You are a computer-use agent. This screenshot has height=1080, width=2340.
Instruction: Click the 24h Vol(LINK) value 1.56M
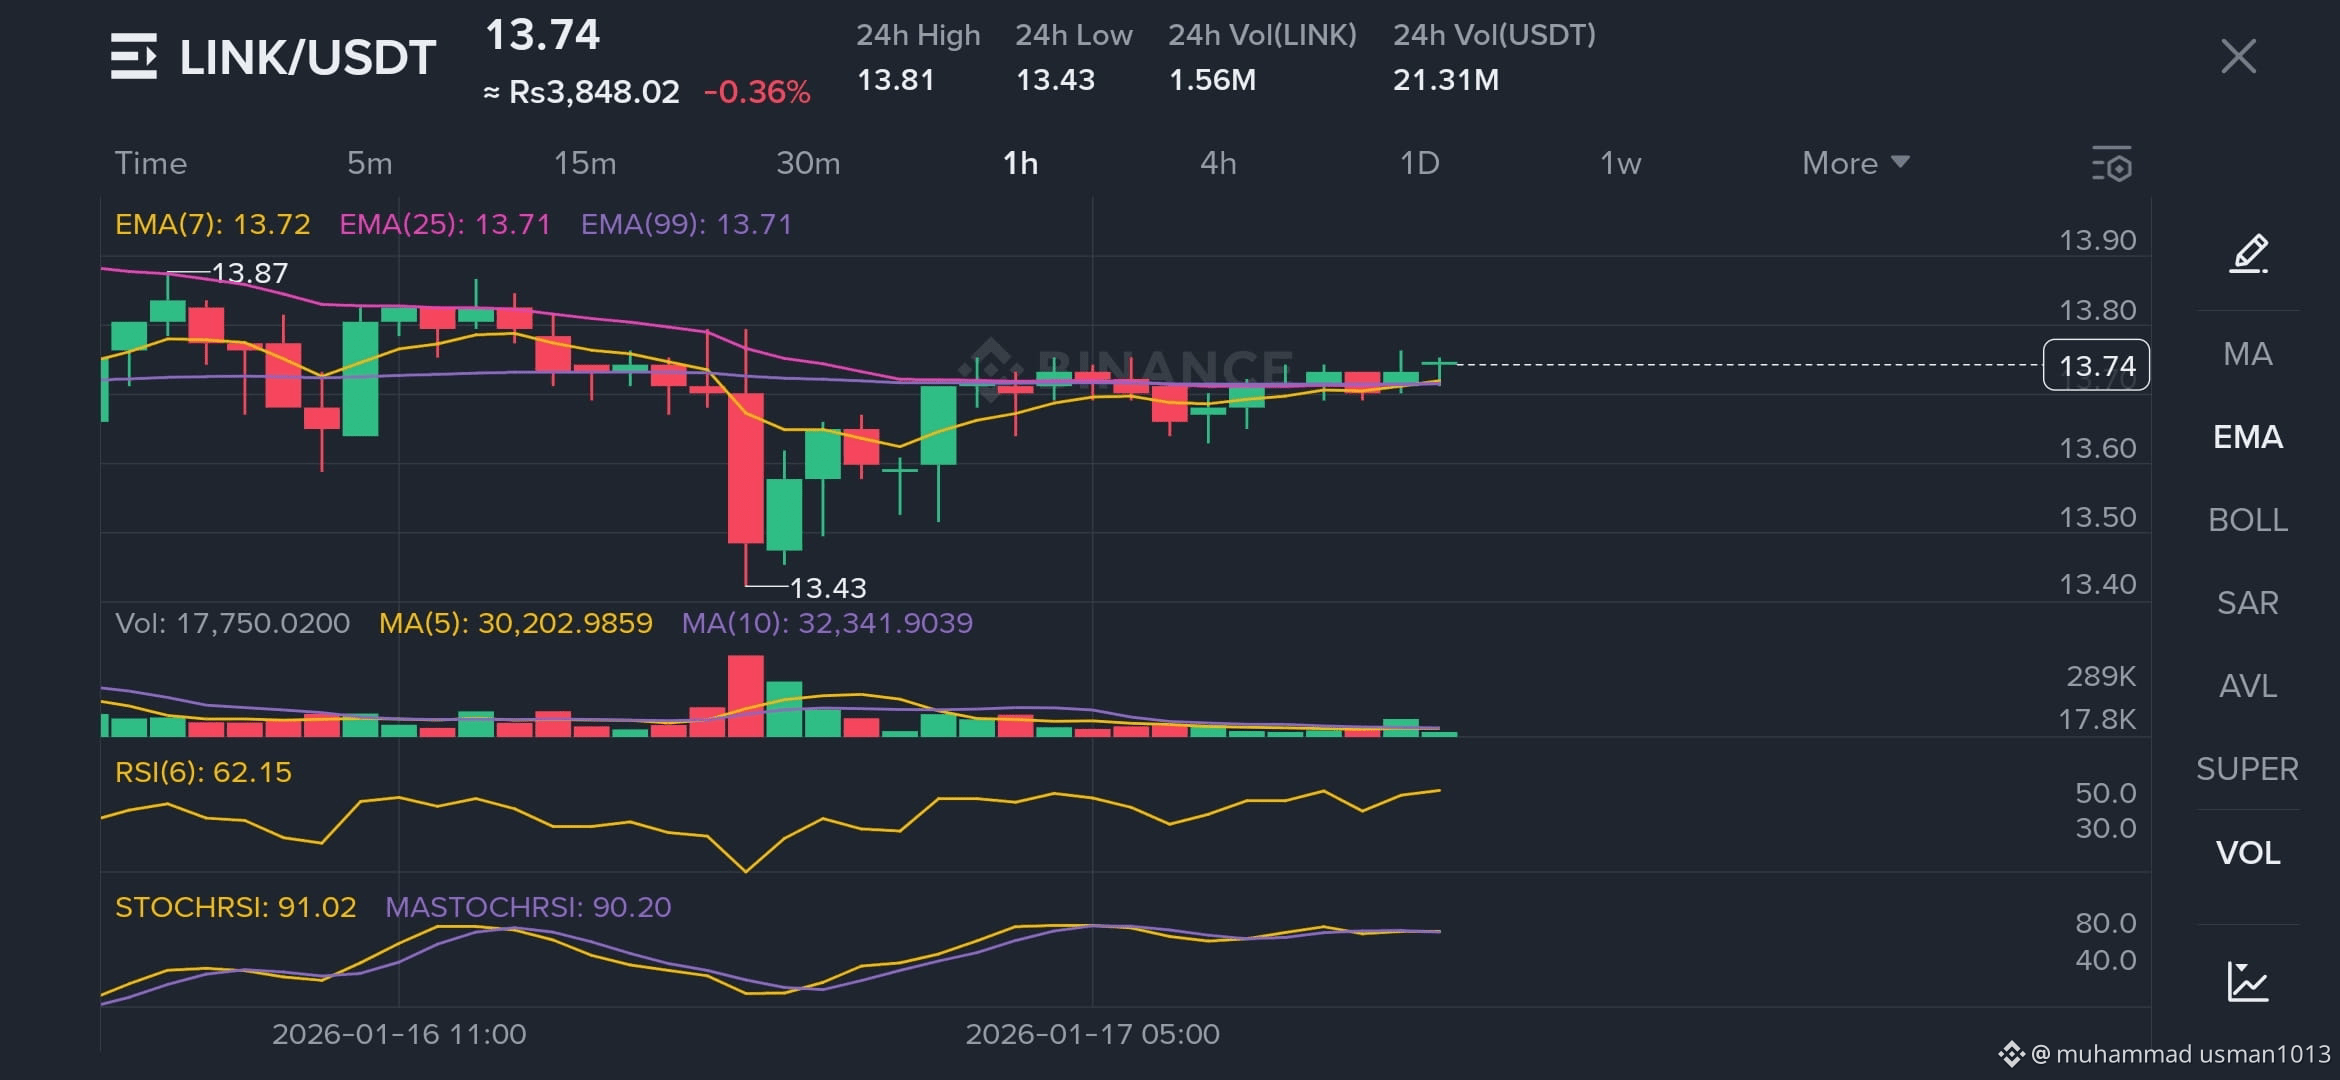(x=1212, y=80)
